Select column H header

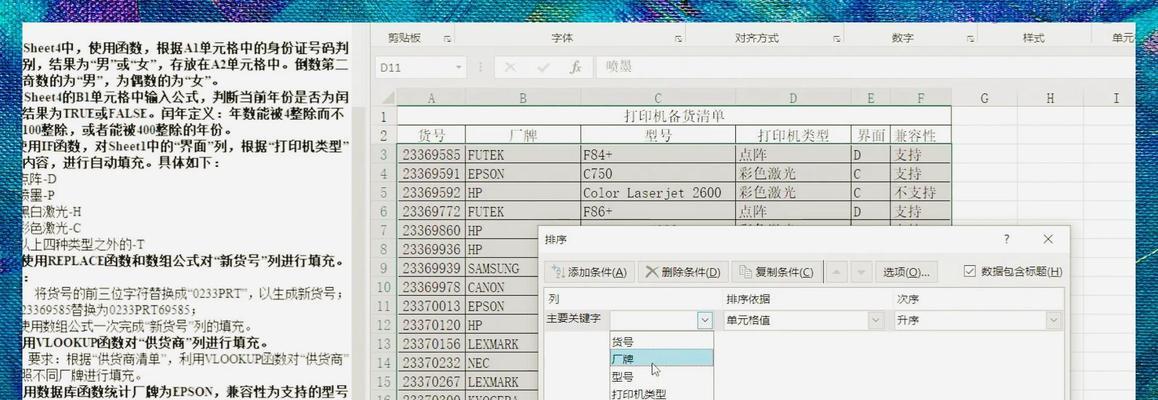tap(1049, 98)
